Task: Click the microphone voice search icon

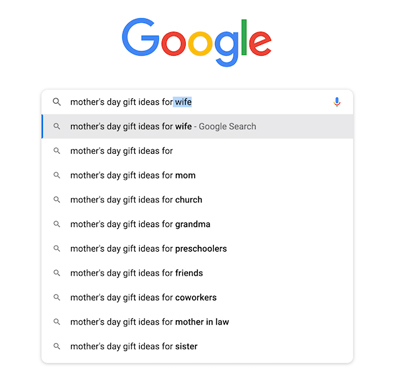Action: click(337, 102)
